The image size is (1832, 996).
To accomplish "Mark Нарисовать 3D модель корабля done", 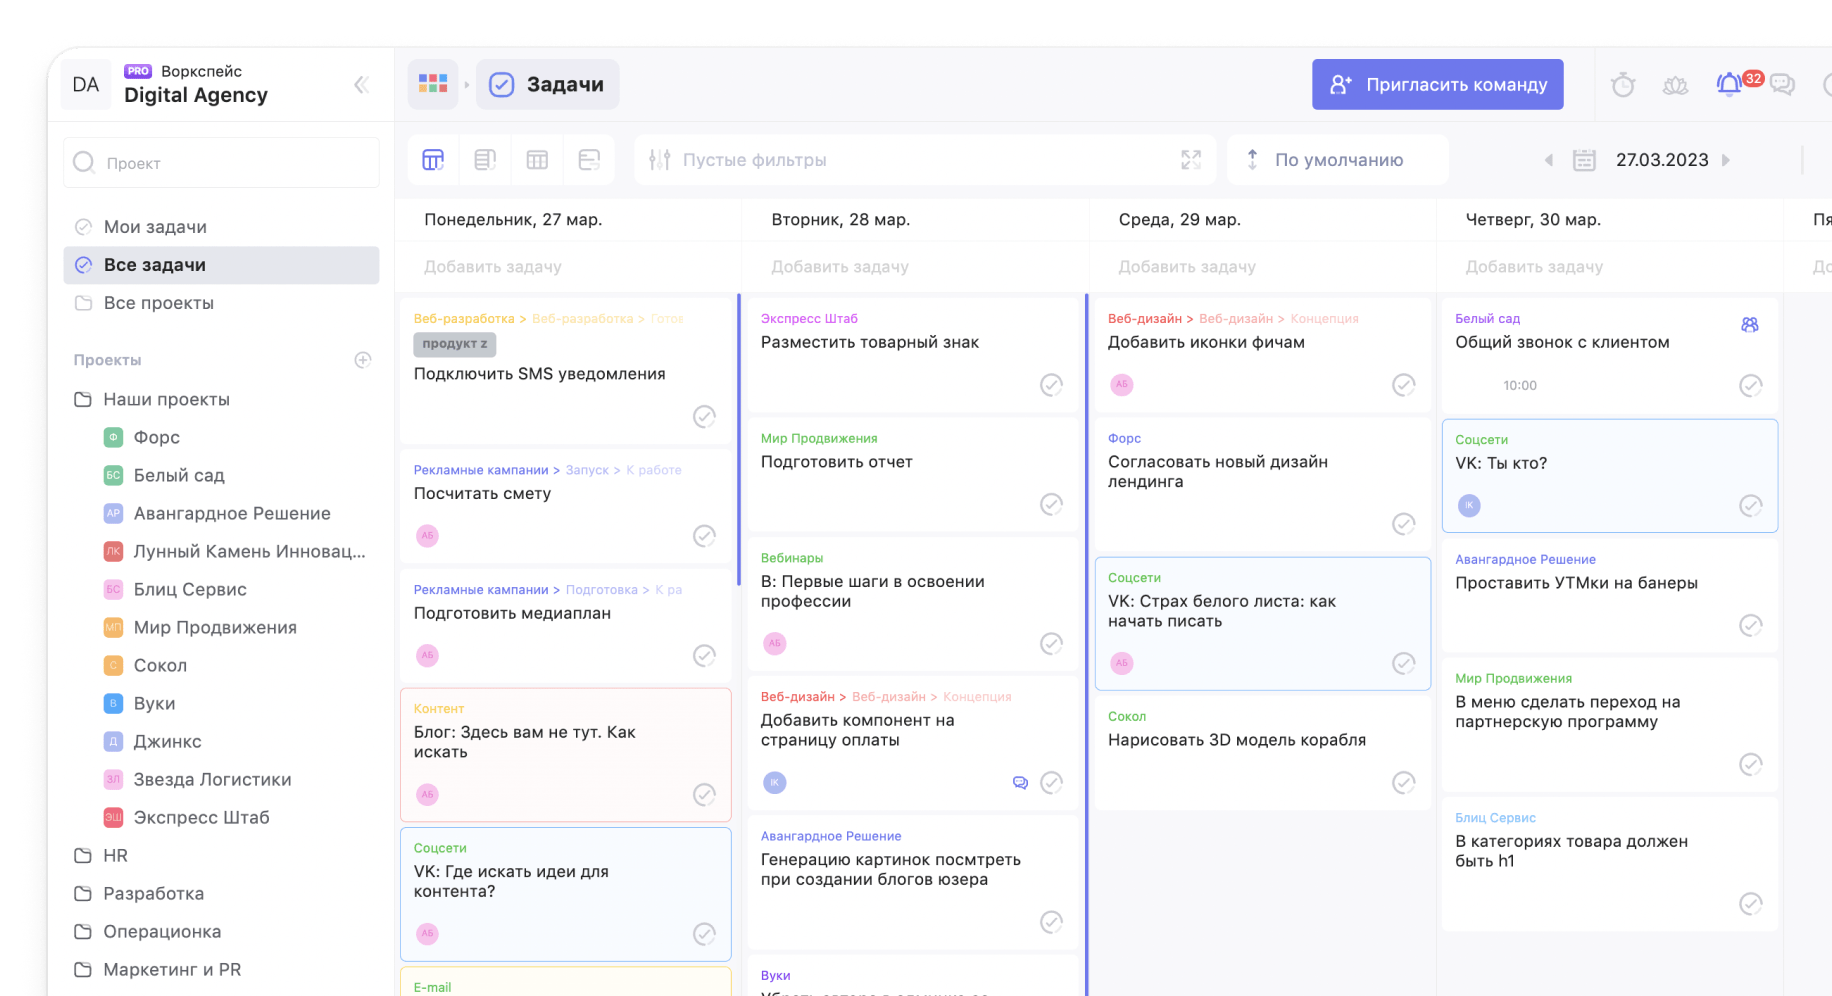I will point(1404,783).
